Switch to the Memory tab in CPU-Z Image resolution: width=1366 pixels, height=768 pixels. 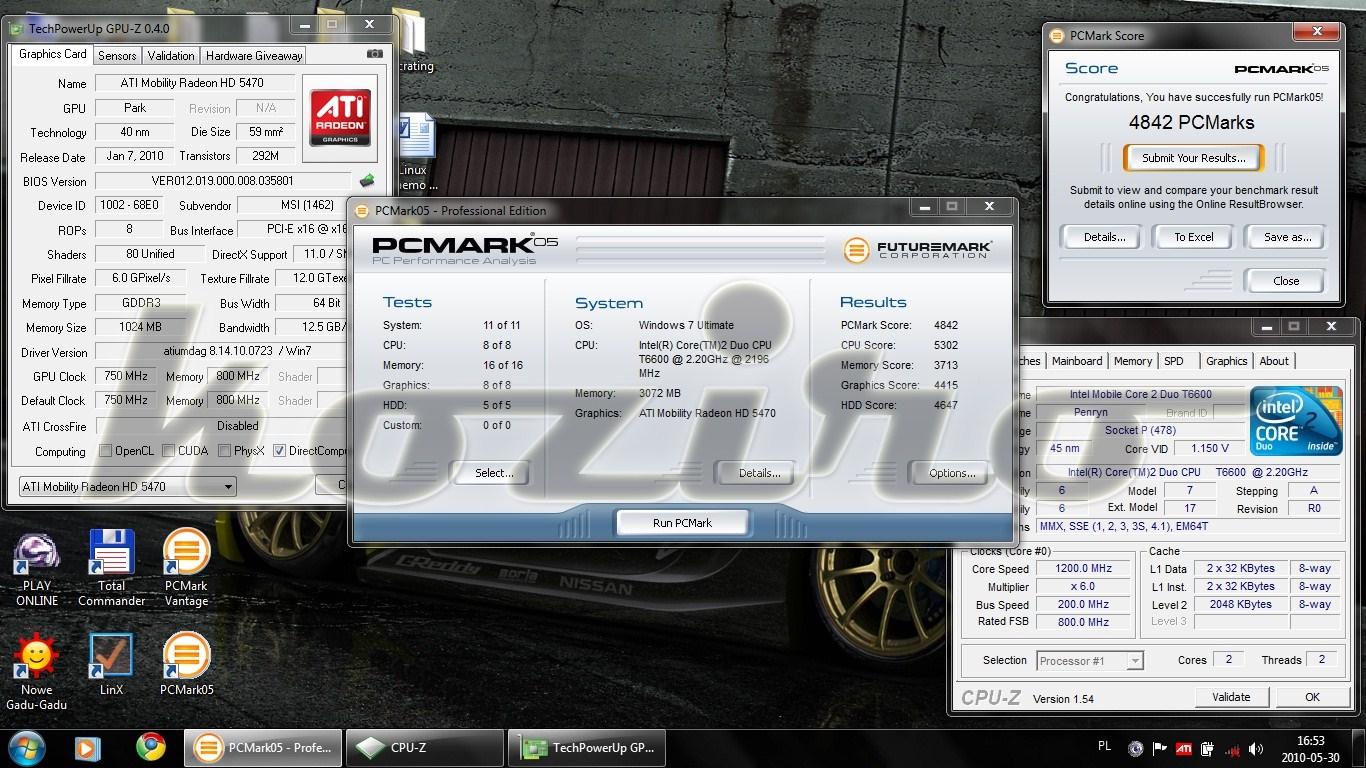(1133, 361)
